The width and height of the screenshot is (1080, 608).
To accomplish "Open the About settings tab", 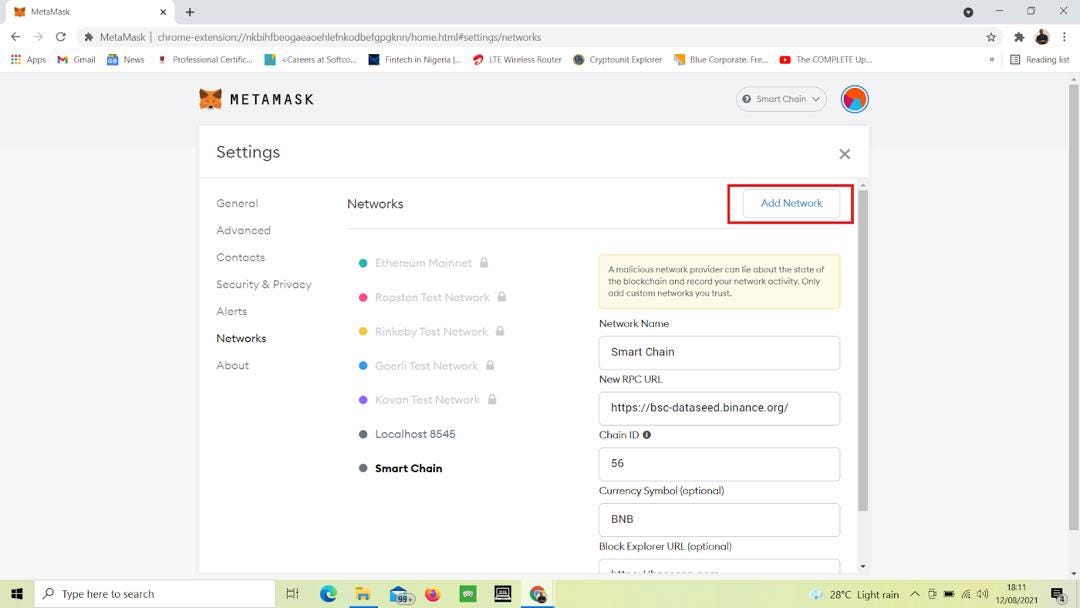I will tap(233, 365).
